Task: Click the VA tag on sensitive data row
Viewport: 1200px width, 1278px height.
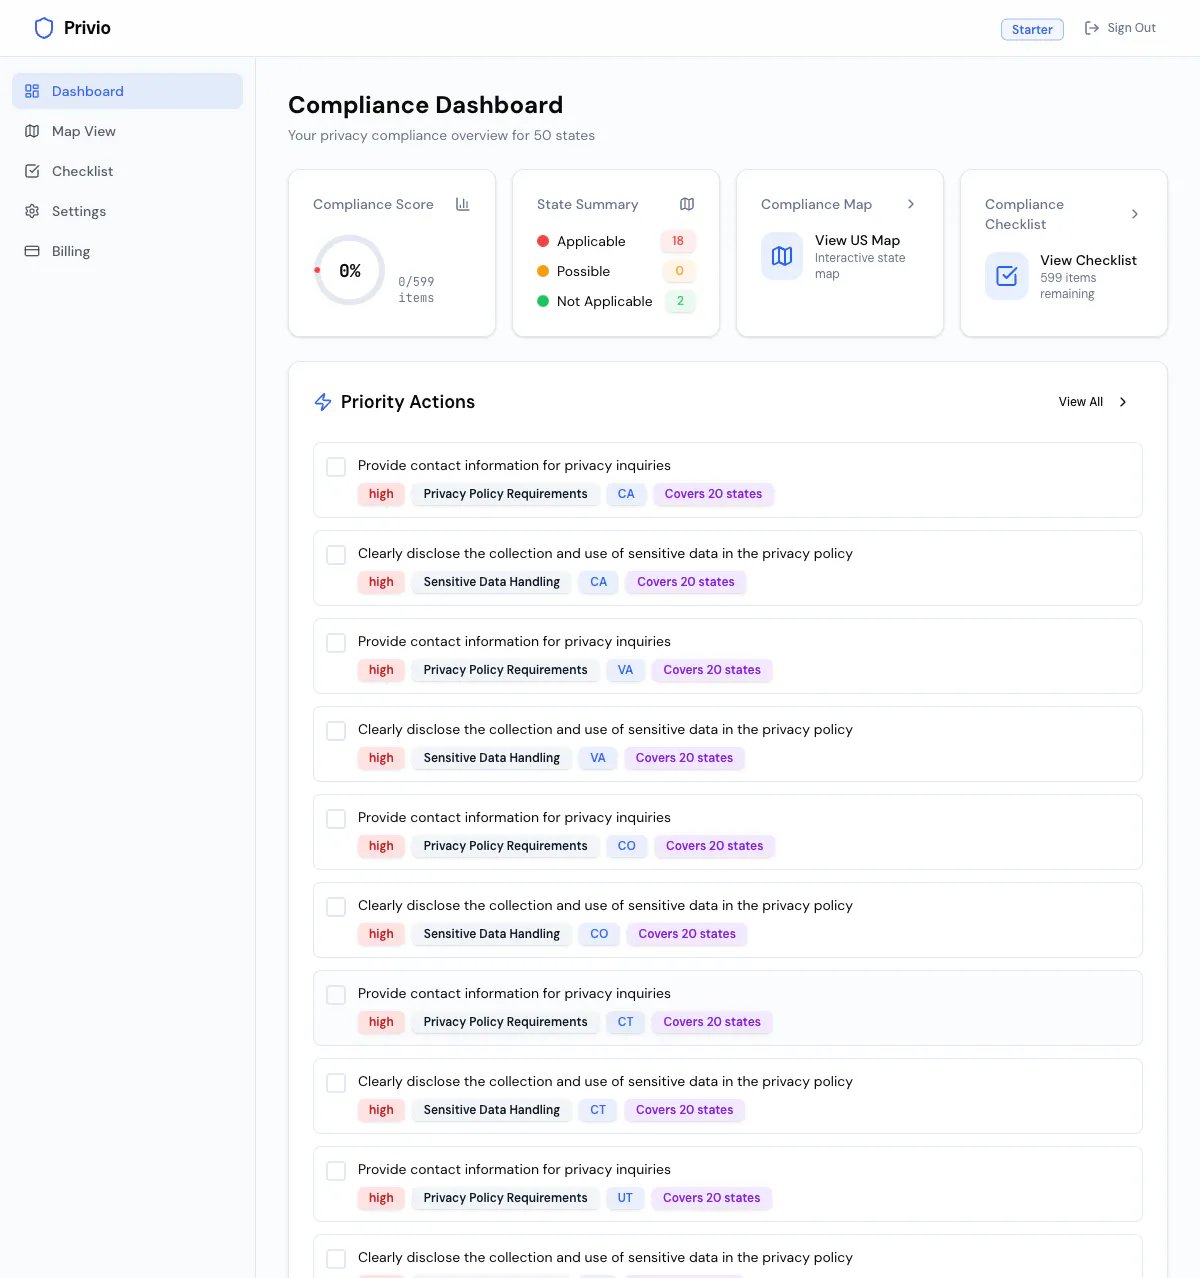Action: pyautogui.click(x=598, y=758)
